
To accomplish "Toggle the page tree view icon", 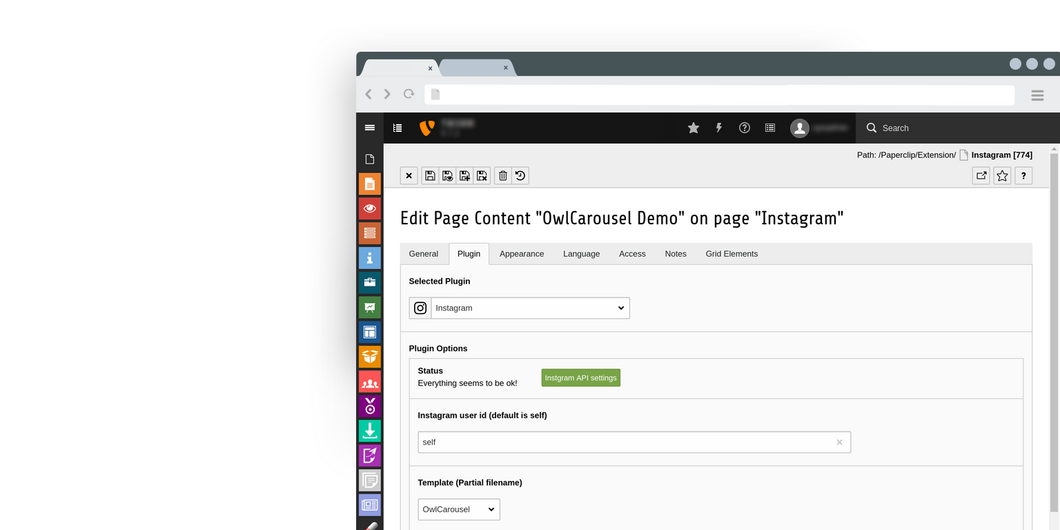I will (x=397, y=128).
